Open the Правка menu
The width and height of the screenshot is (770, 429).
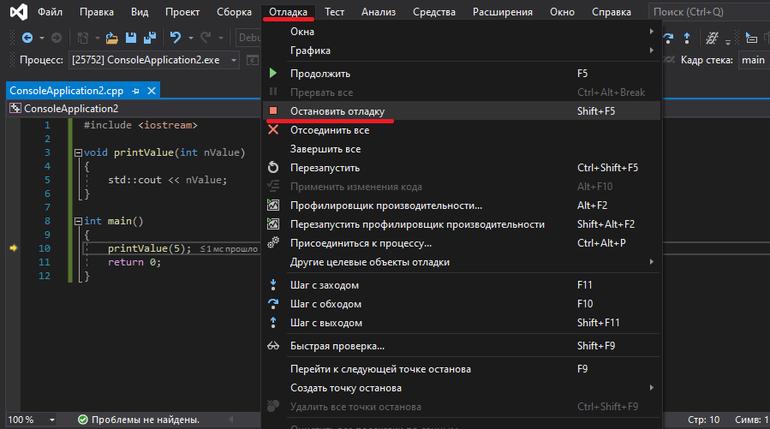96,12
